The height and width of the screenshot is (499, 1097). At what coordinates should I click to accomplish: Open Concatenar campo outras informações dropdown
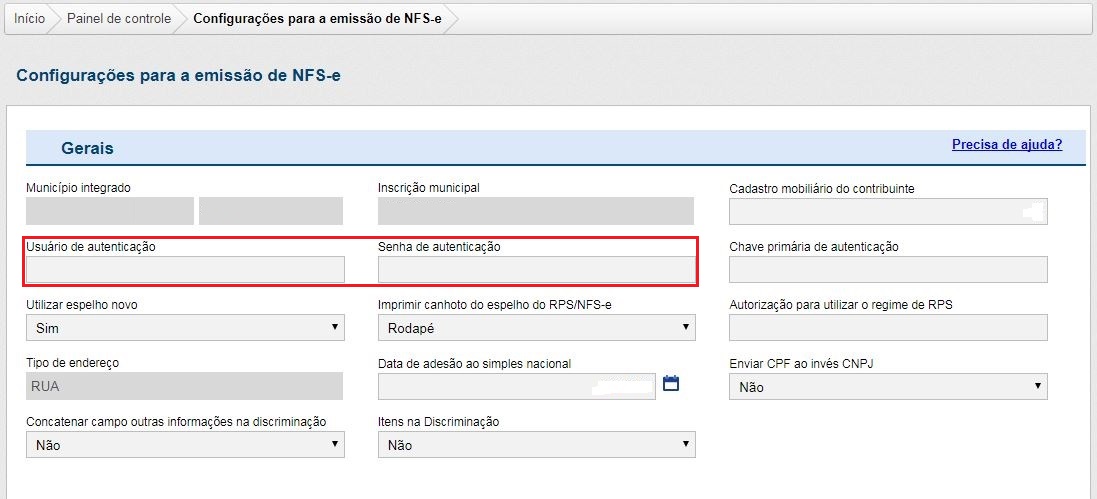pyautogui.click(x=185, y=445)
